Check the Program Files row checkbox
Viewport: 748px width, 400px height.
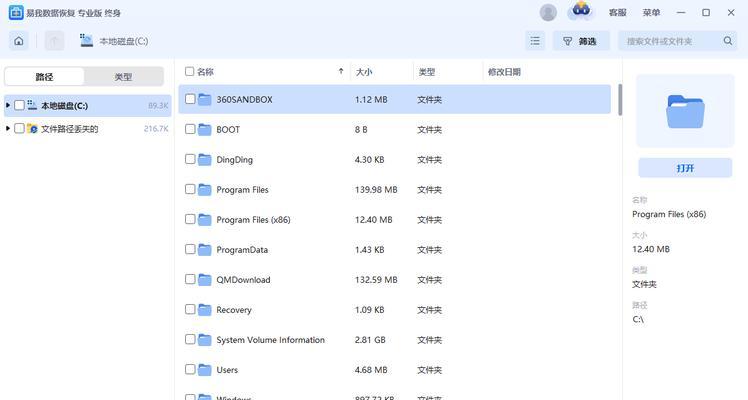[190, 189]
